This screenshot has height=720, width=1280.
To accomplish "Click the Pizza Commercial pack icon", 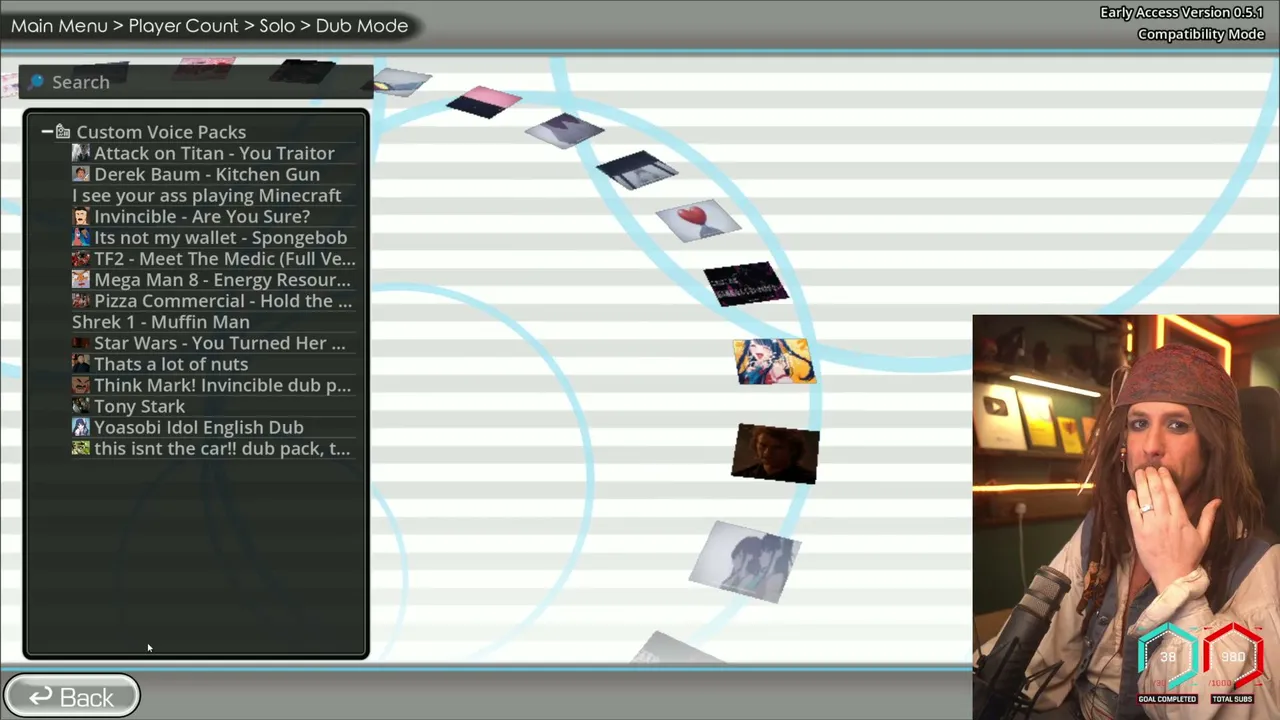I will pyautogui.click(x=81, y=300).
